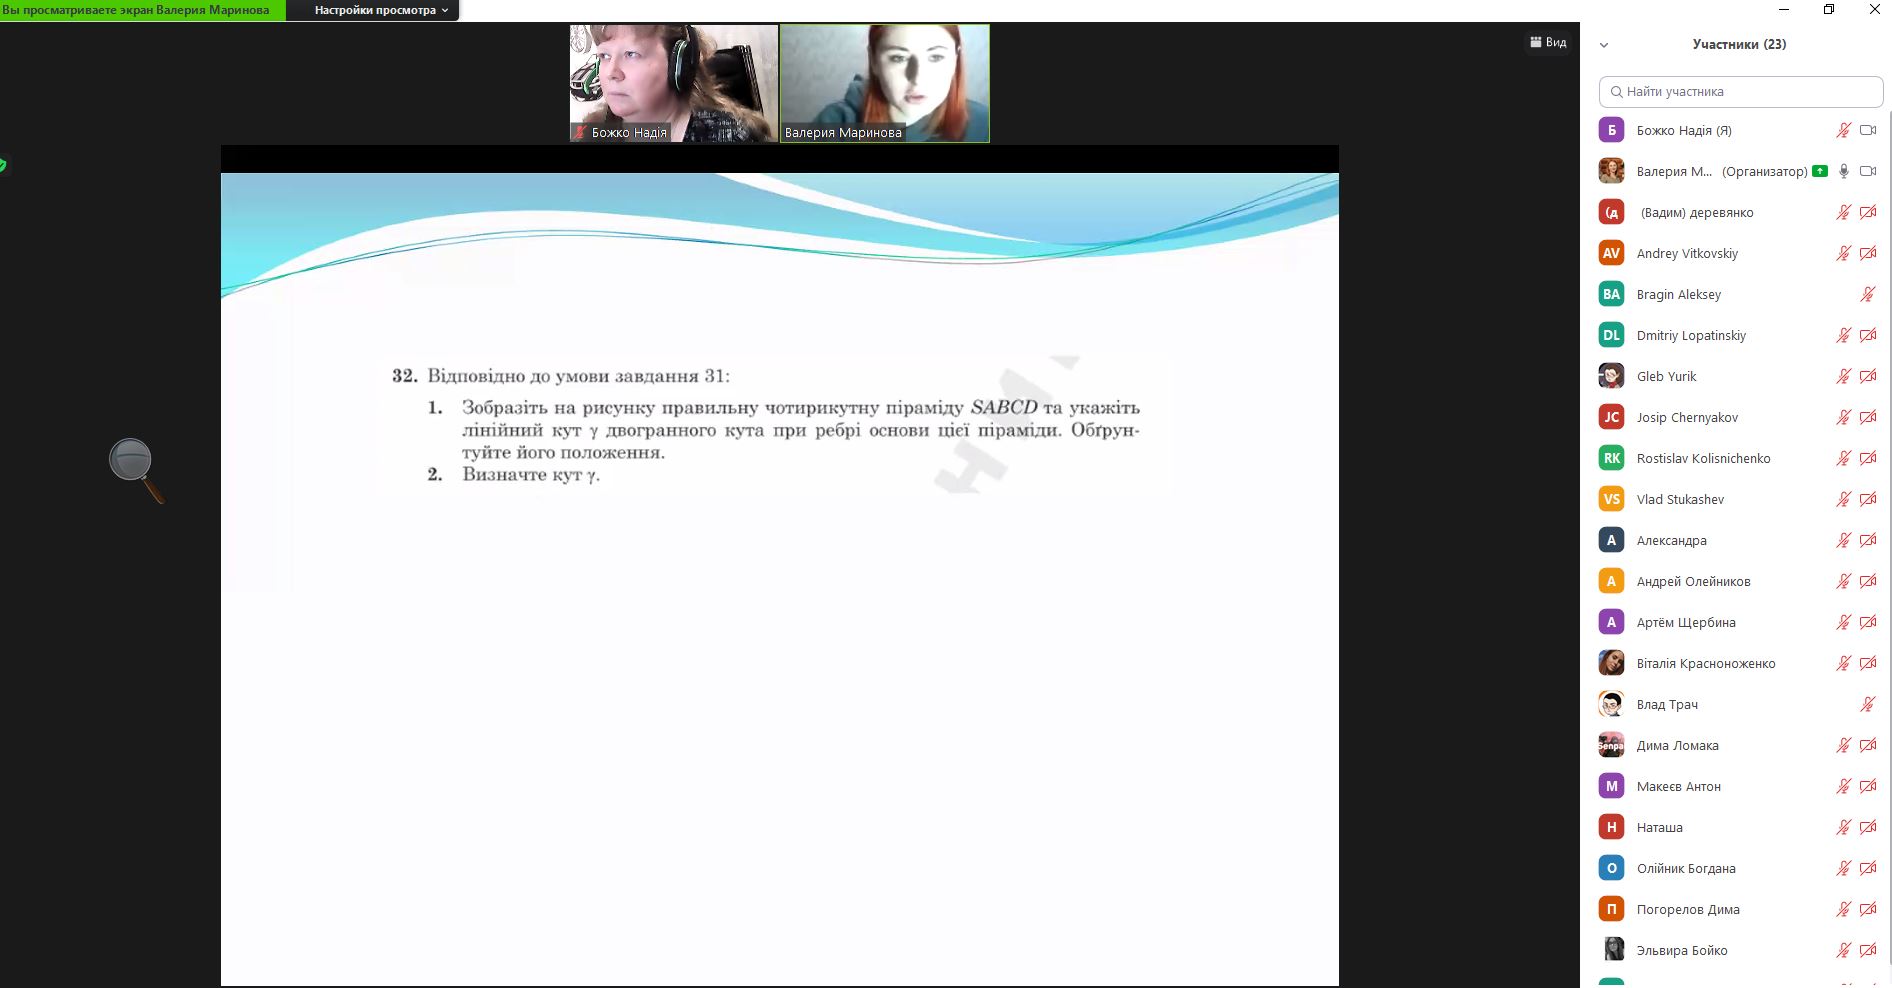Toggle Божко Надія's camera icon in list

click(x=1867, y=130)
